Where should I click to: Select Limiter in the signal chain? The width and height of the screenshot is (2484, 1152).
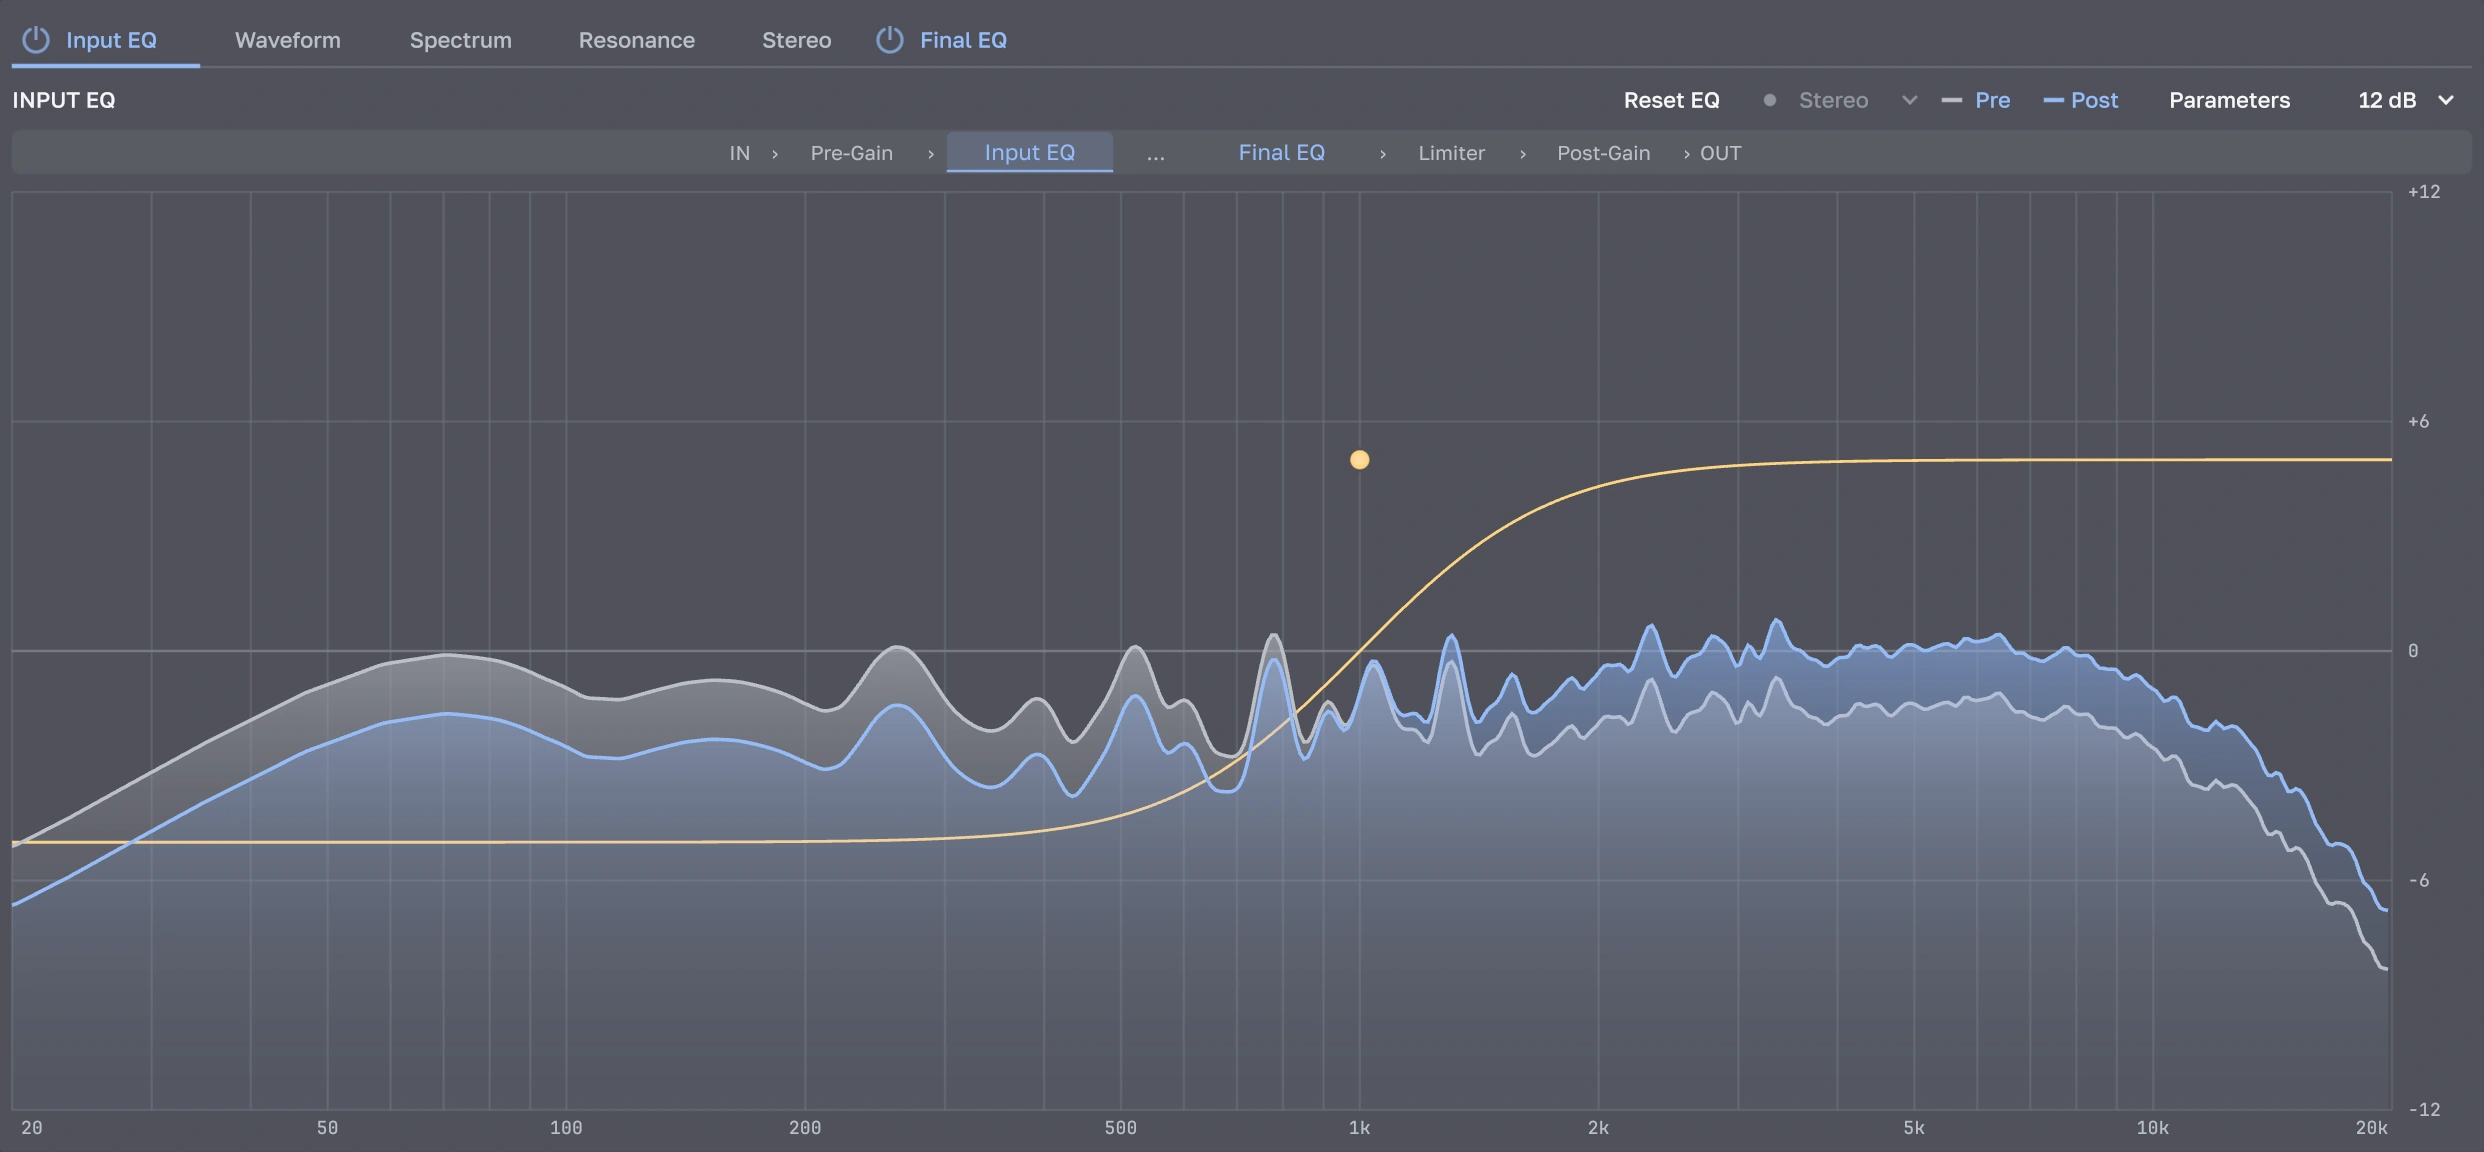(x=1452, y=153)
